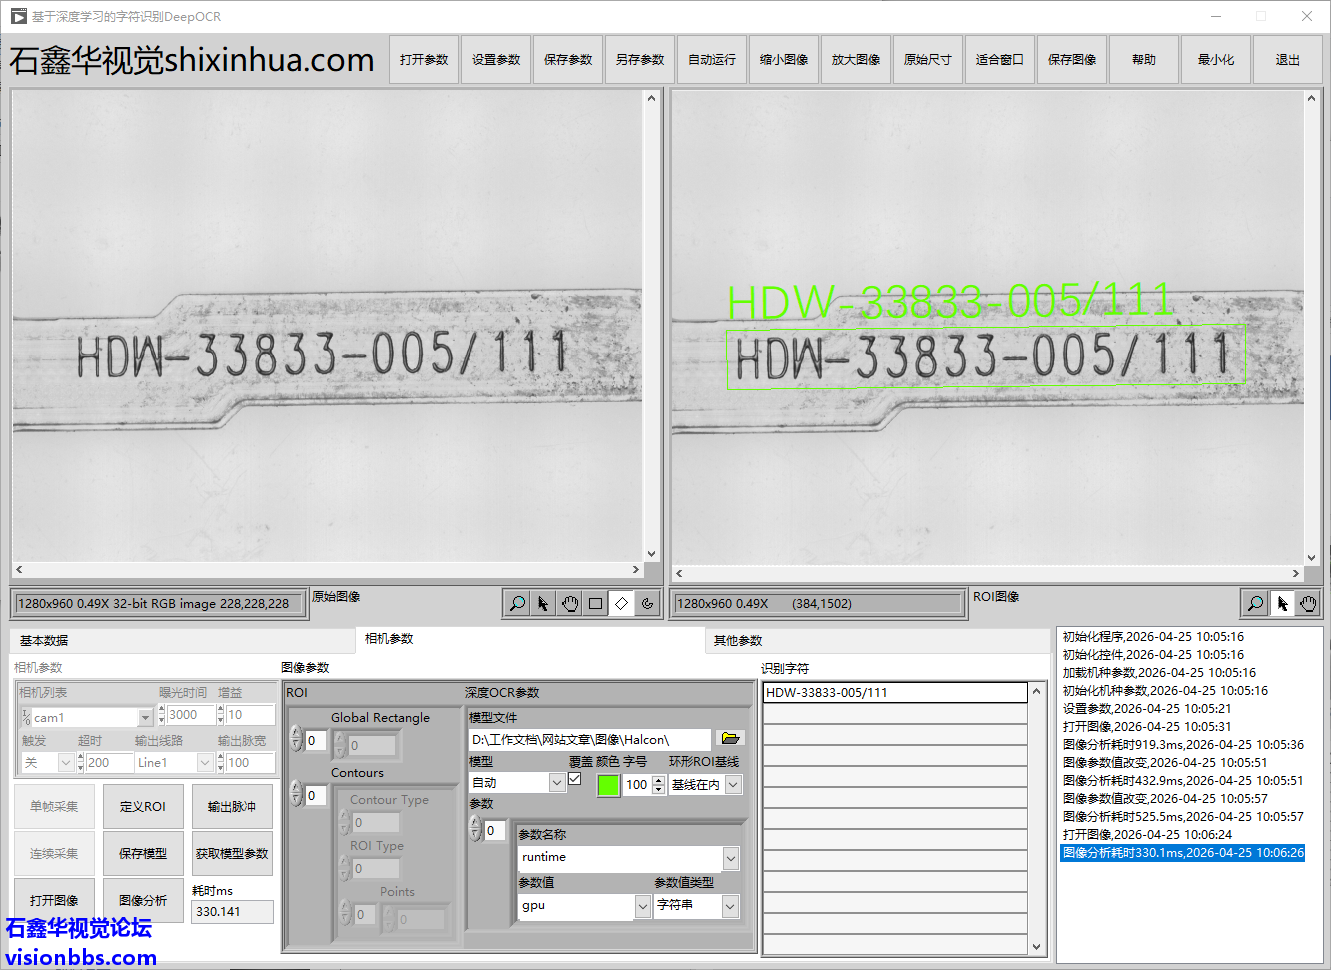This screenshot has width=1331, height=970.
Task: Select the pan hand tool under ROI image
Action: point(1308,603)
